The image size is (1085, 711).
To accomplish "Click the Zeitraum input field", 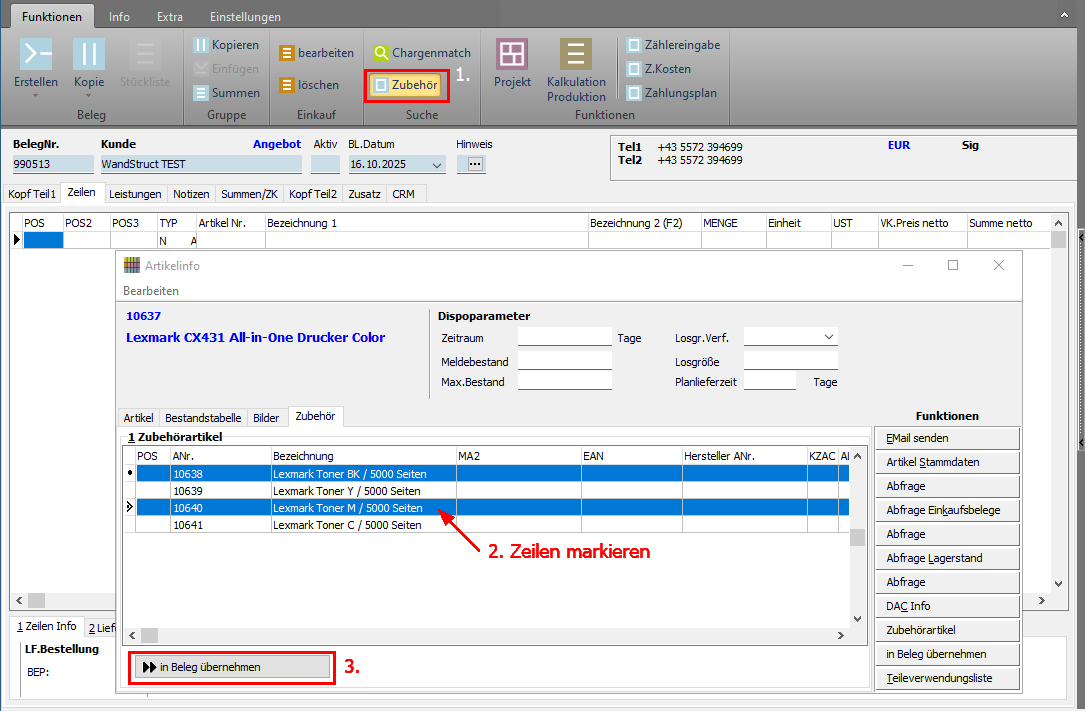I will [x=564, y=337].
